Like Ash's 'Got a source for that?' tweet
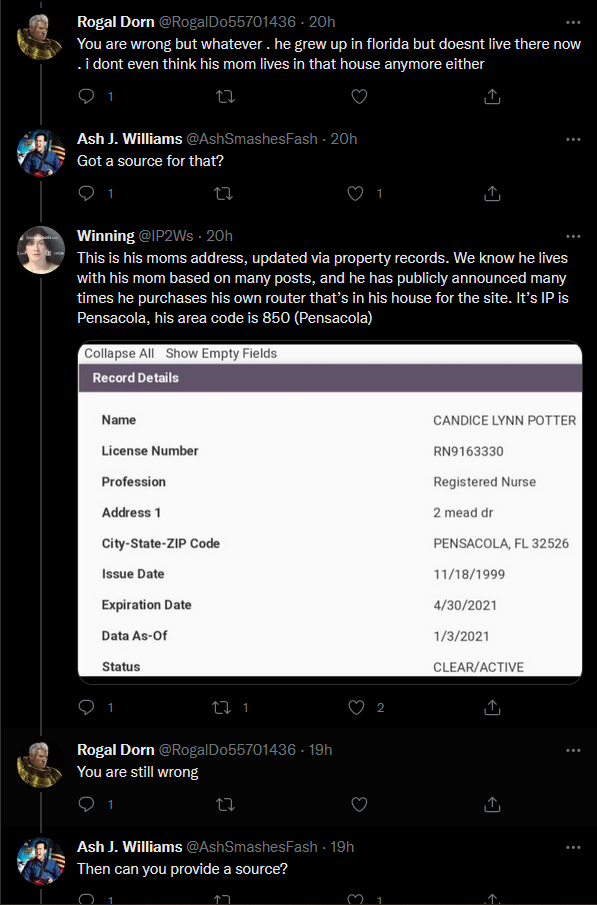 [x=355, y=193]
